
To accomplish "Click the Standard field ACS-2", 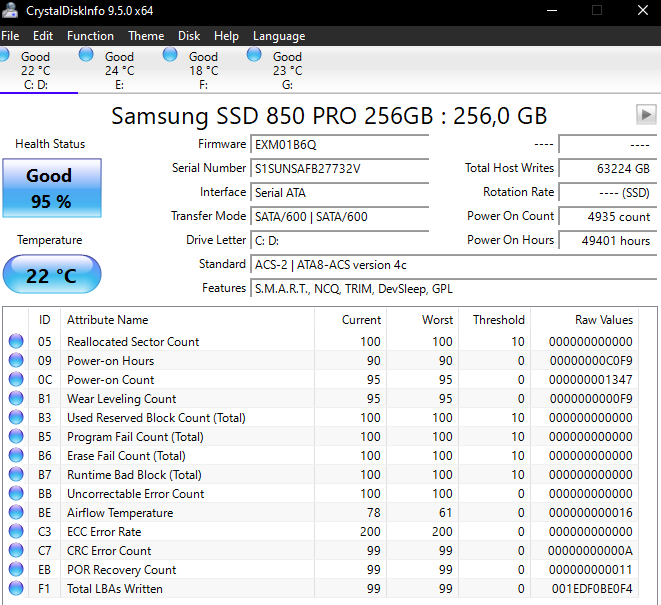I will point(454,265).
